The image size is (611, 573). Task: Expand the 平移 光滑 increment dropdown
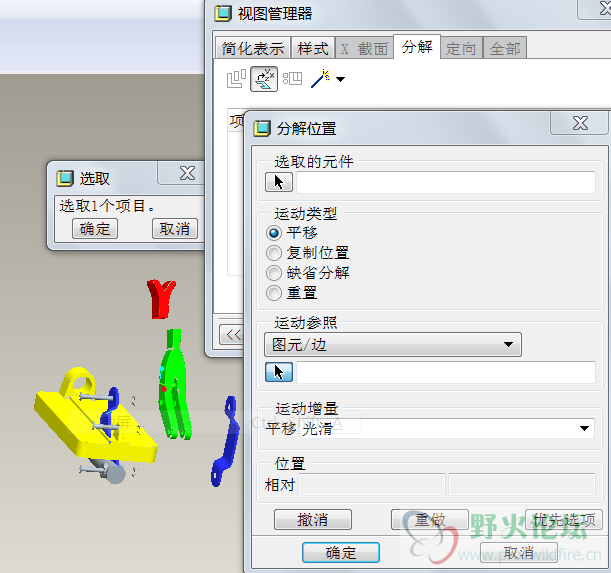coord(447,428)
